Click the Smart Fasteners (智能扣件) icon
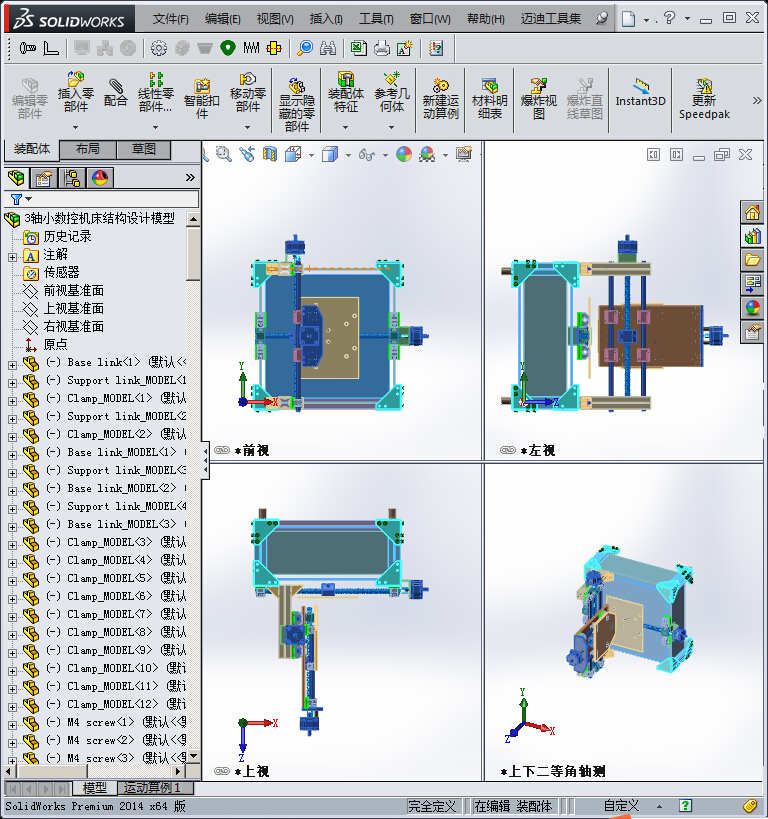Viewport: 768px width, 819px height. 202,99
